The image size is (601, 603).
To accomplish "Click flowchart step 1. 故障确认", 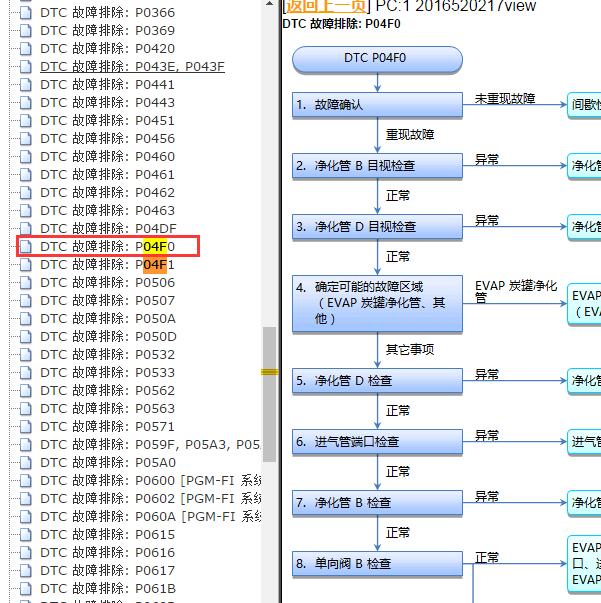I will [x=377, y=105].
